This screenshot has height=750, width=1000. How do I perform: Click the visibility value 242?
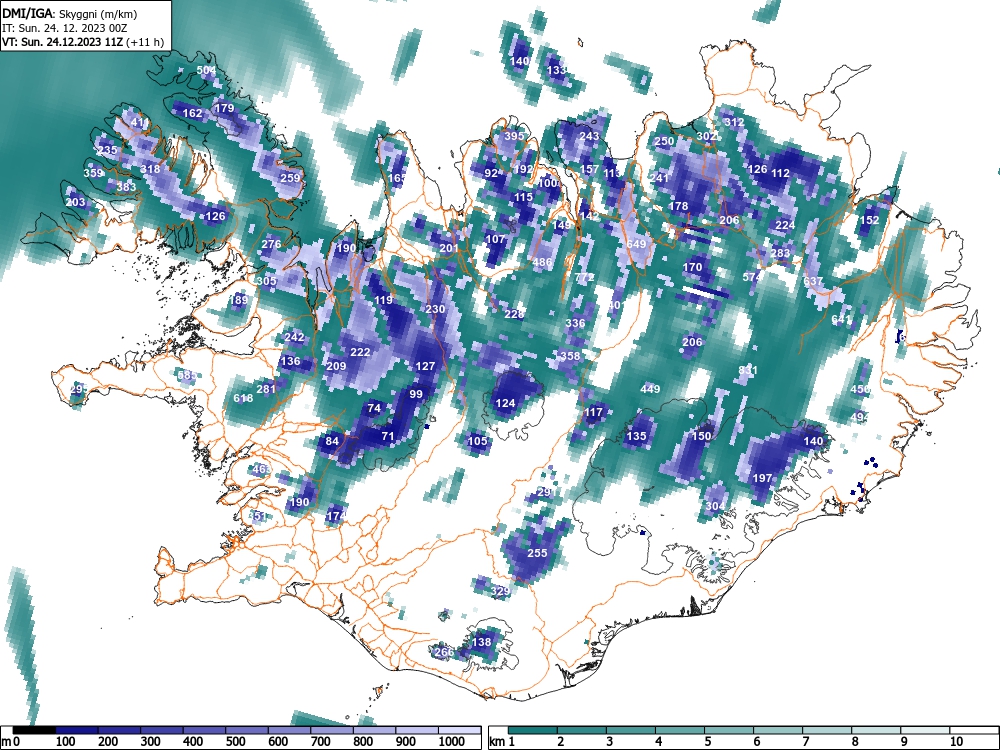tap(294, 337)
